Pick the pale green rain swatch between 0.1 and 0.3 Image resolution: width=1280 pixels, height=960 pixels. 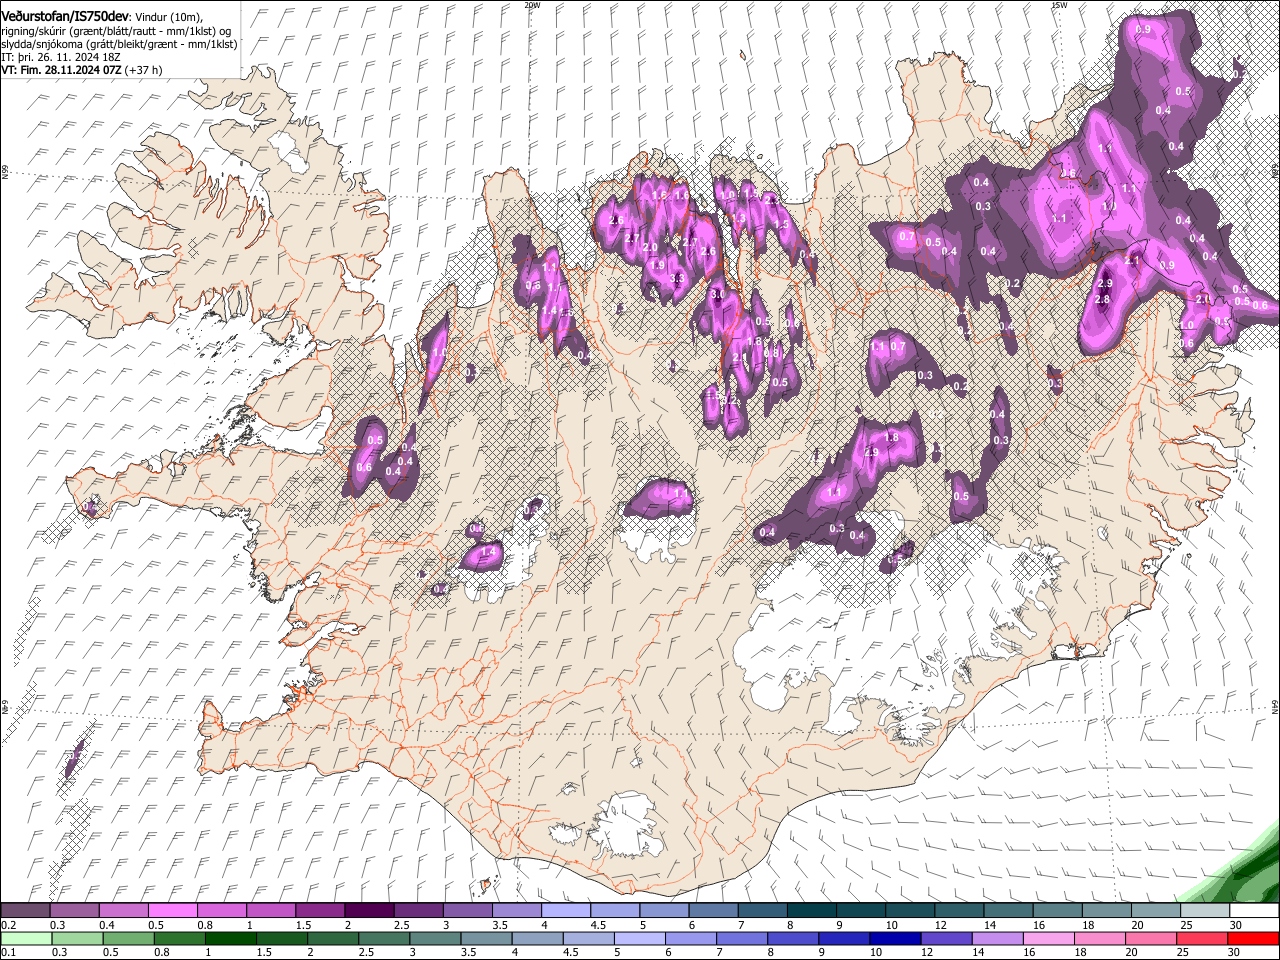click(x=25, y=938)
